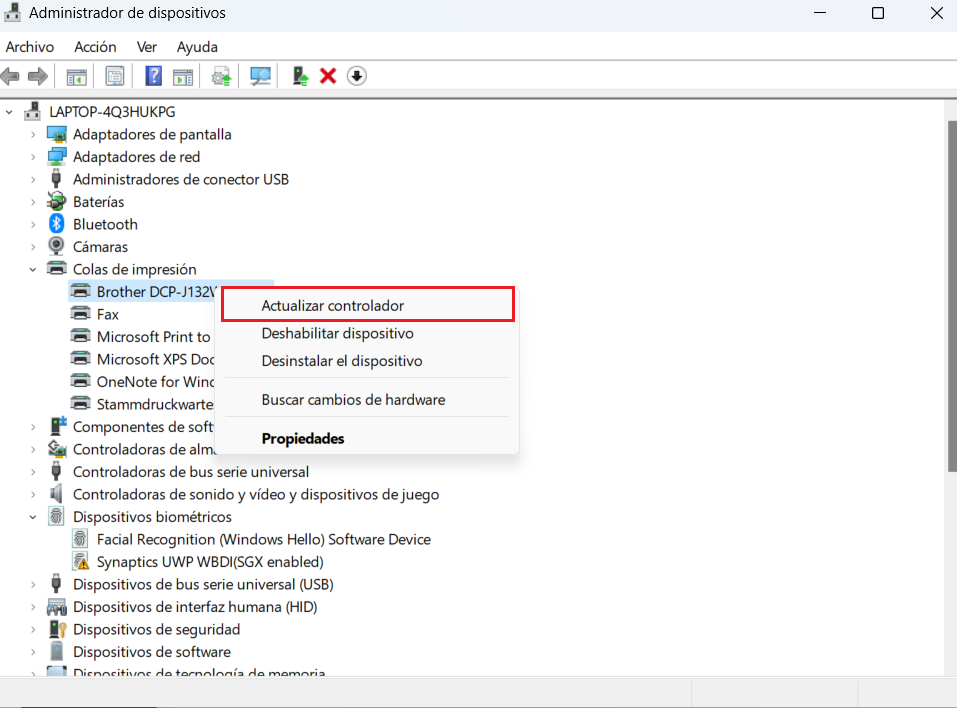Choose Actualizar controlador from context menu
Screen dimensions: 957x711
click(x=367, y=305)
